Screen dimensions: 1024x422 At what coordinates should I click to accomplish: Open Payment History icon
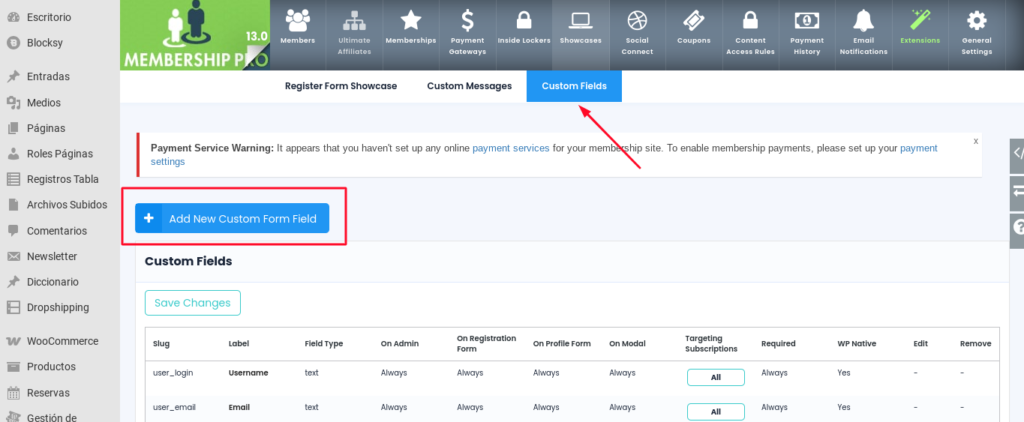[x=807, y=20]
